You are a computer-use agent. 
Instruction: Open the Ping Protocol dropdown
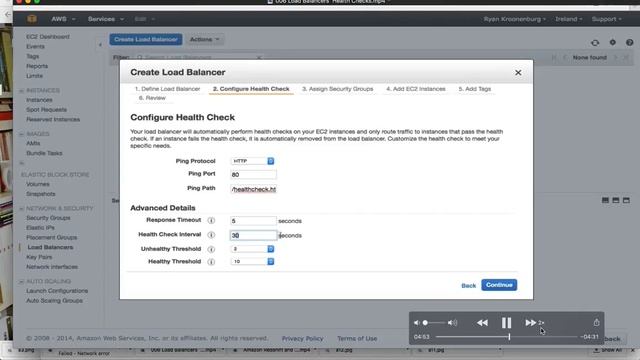coord(253,161)
